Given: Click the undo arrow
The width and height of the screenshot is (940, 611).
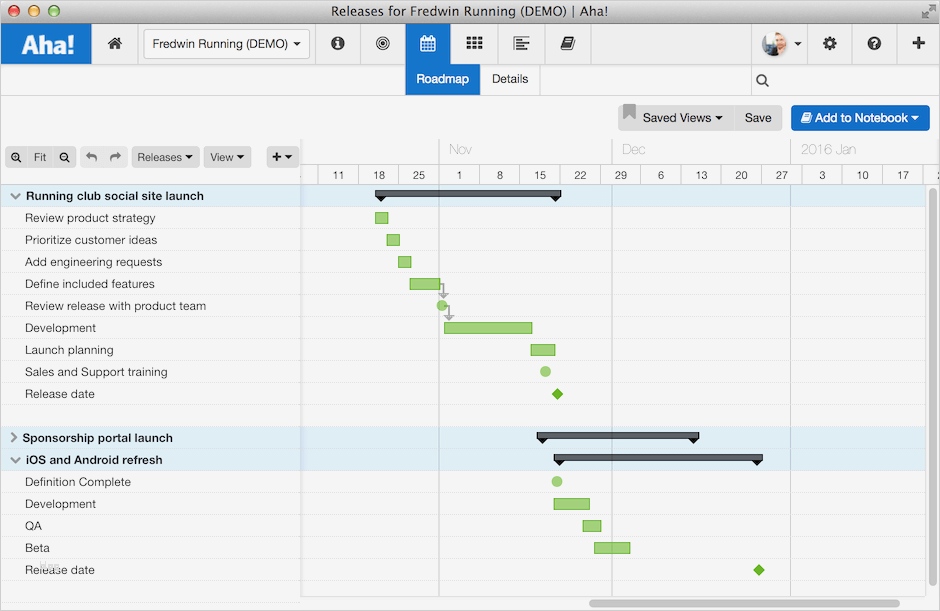Looking at the screenshot, I should 91,157.
